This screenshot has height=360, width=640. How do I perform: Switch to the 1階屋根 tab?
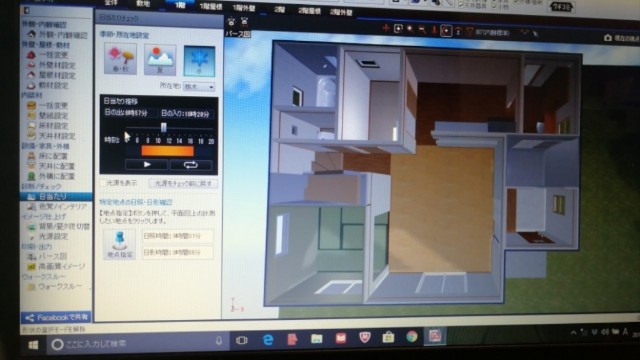coord(211,7)
